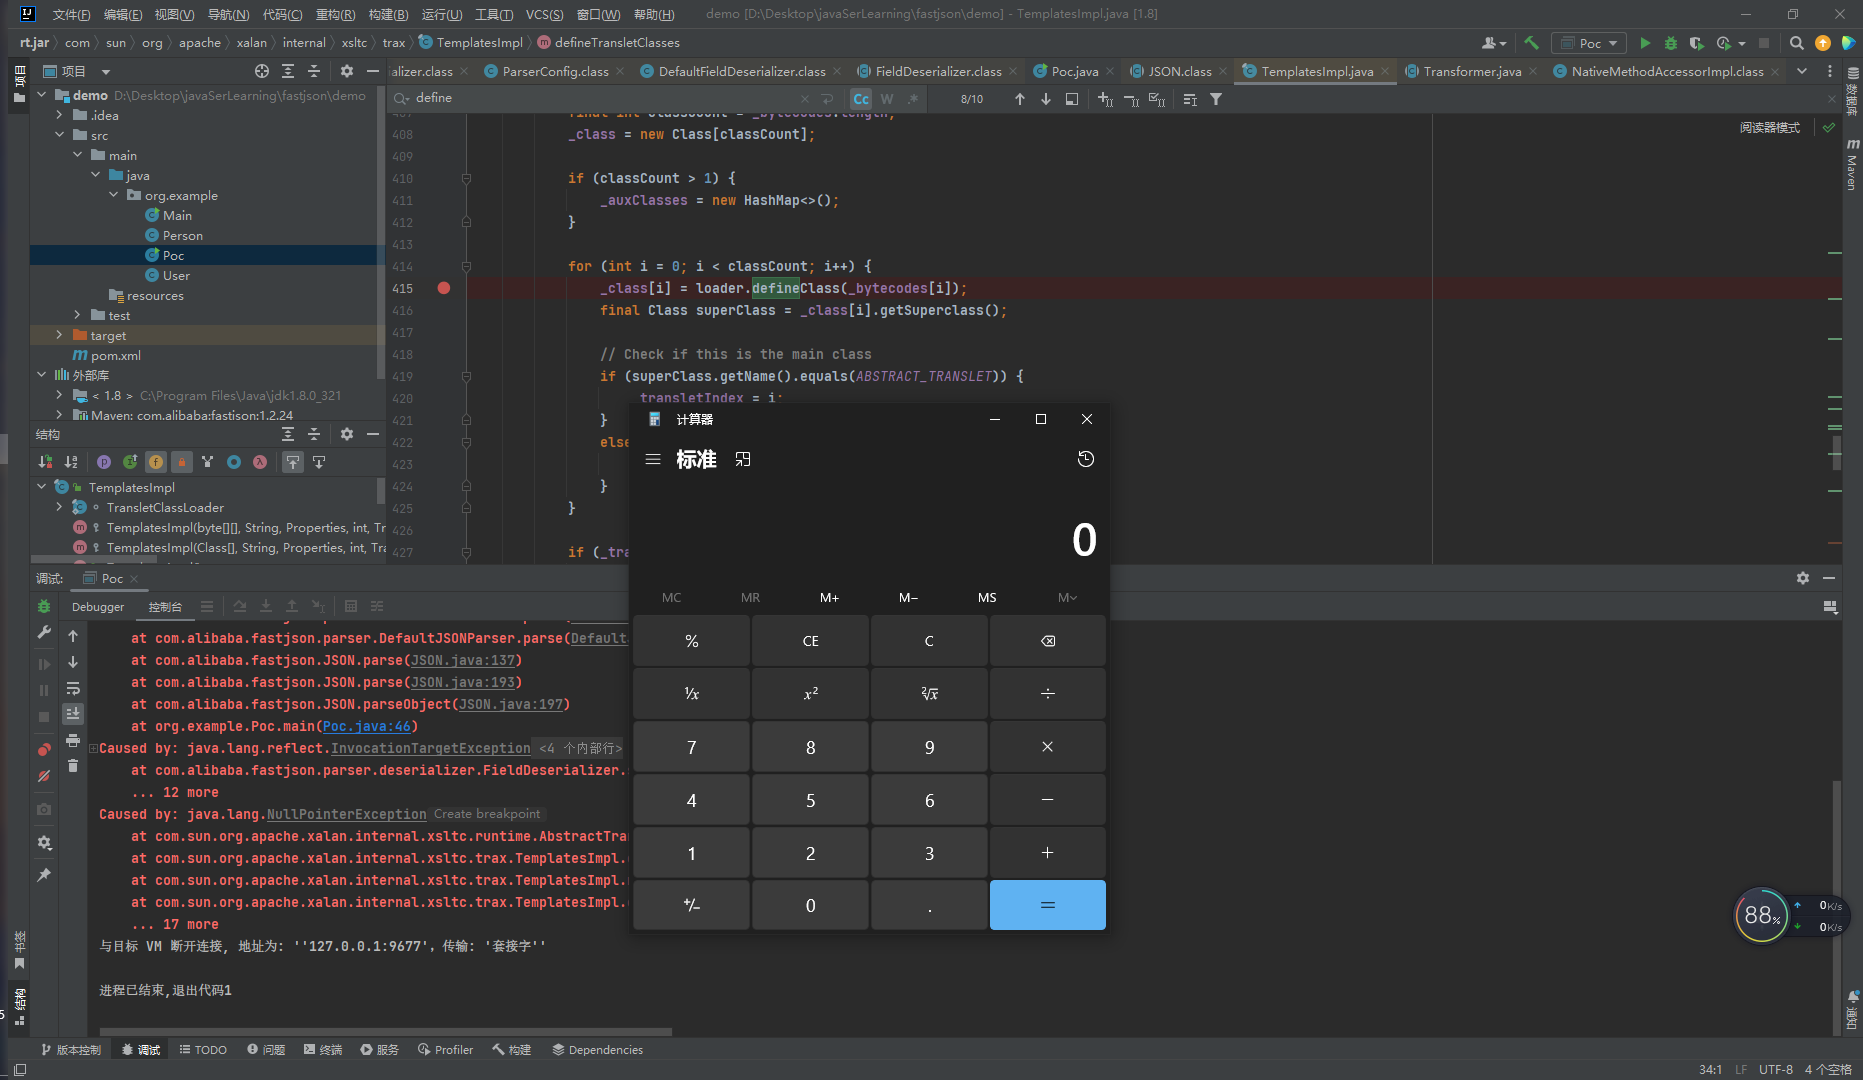Open Search Everywhere magnifier icon

click(1796, 43)
